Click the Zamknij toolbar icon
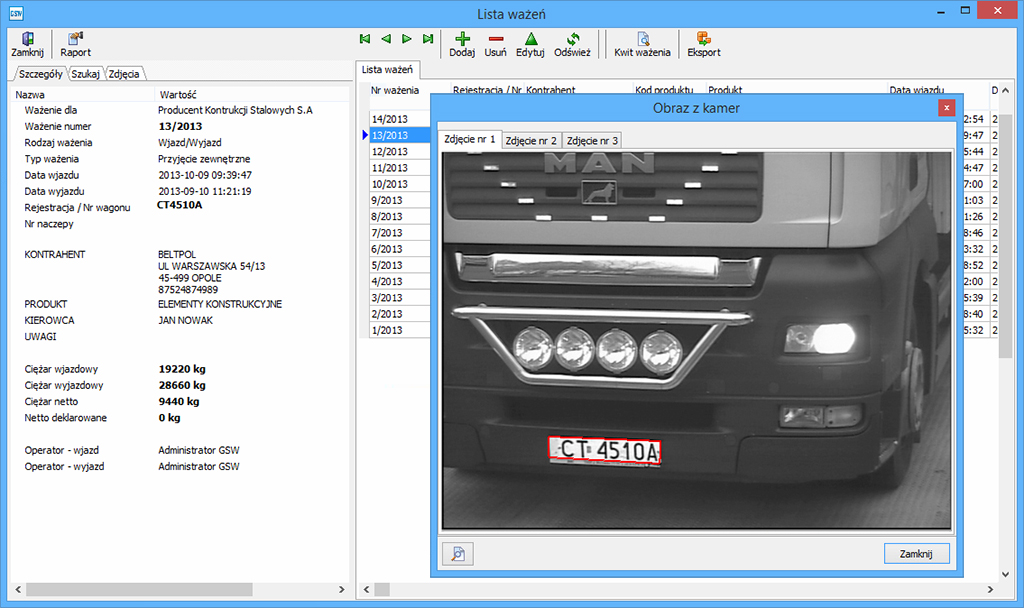This screenshot has height=608, width=1024. point(27,43)
